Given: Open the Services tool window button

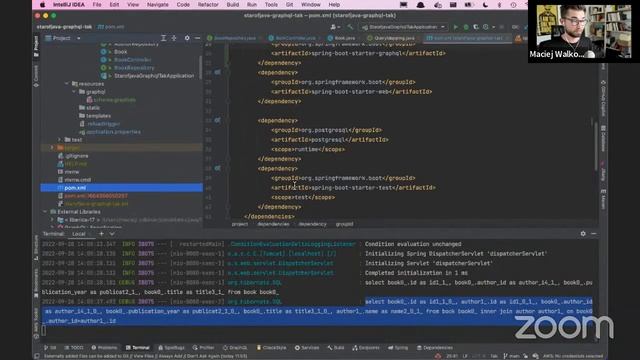Looking at the screenshot, I should (x=307, y=348).
